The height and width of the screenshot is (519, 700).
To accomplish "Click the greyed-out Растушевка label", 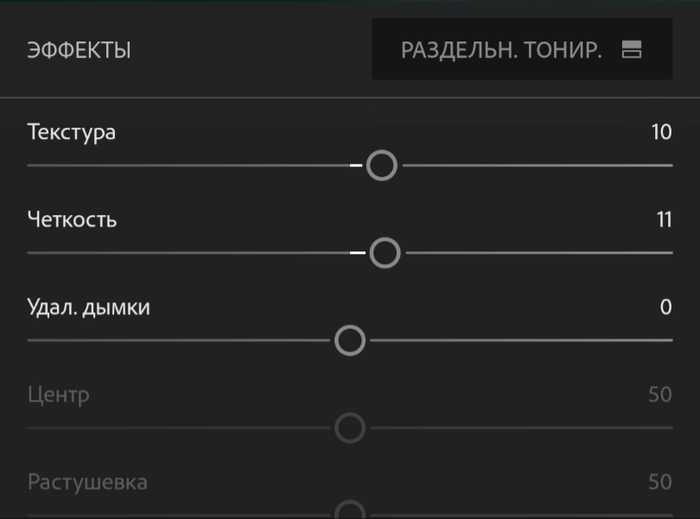I will click(88, 482).
